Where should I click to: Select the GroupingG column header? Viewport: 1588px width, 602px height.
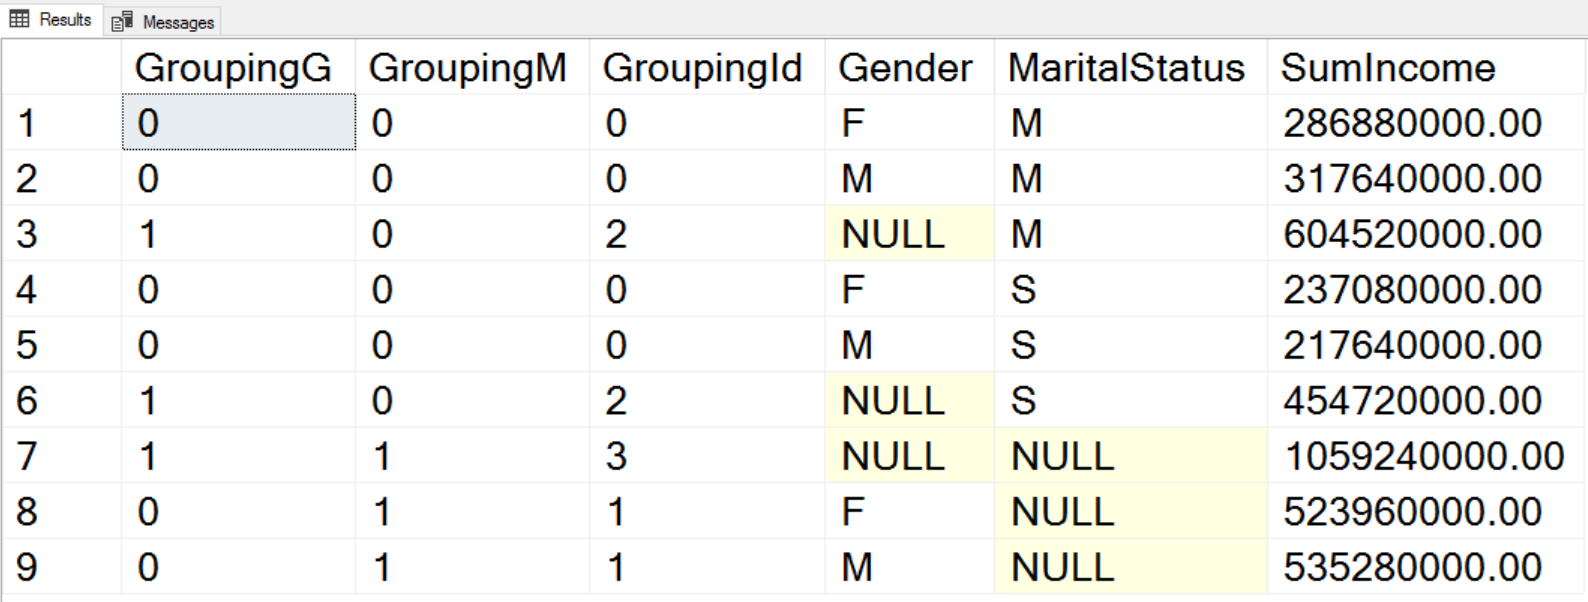click(x=233, y=68)
